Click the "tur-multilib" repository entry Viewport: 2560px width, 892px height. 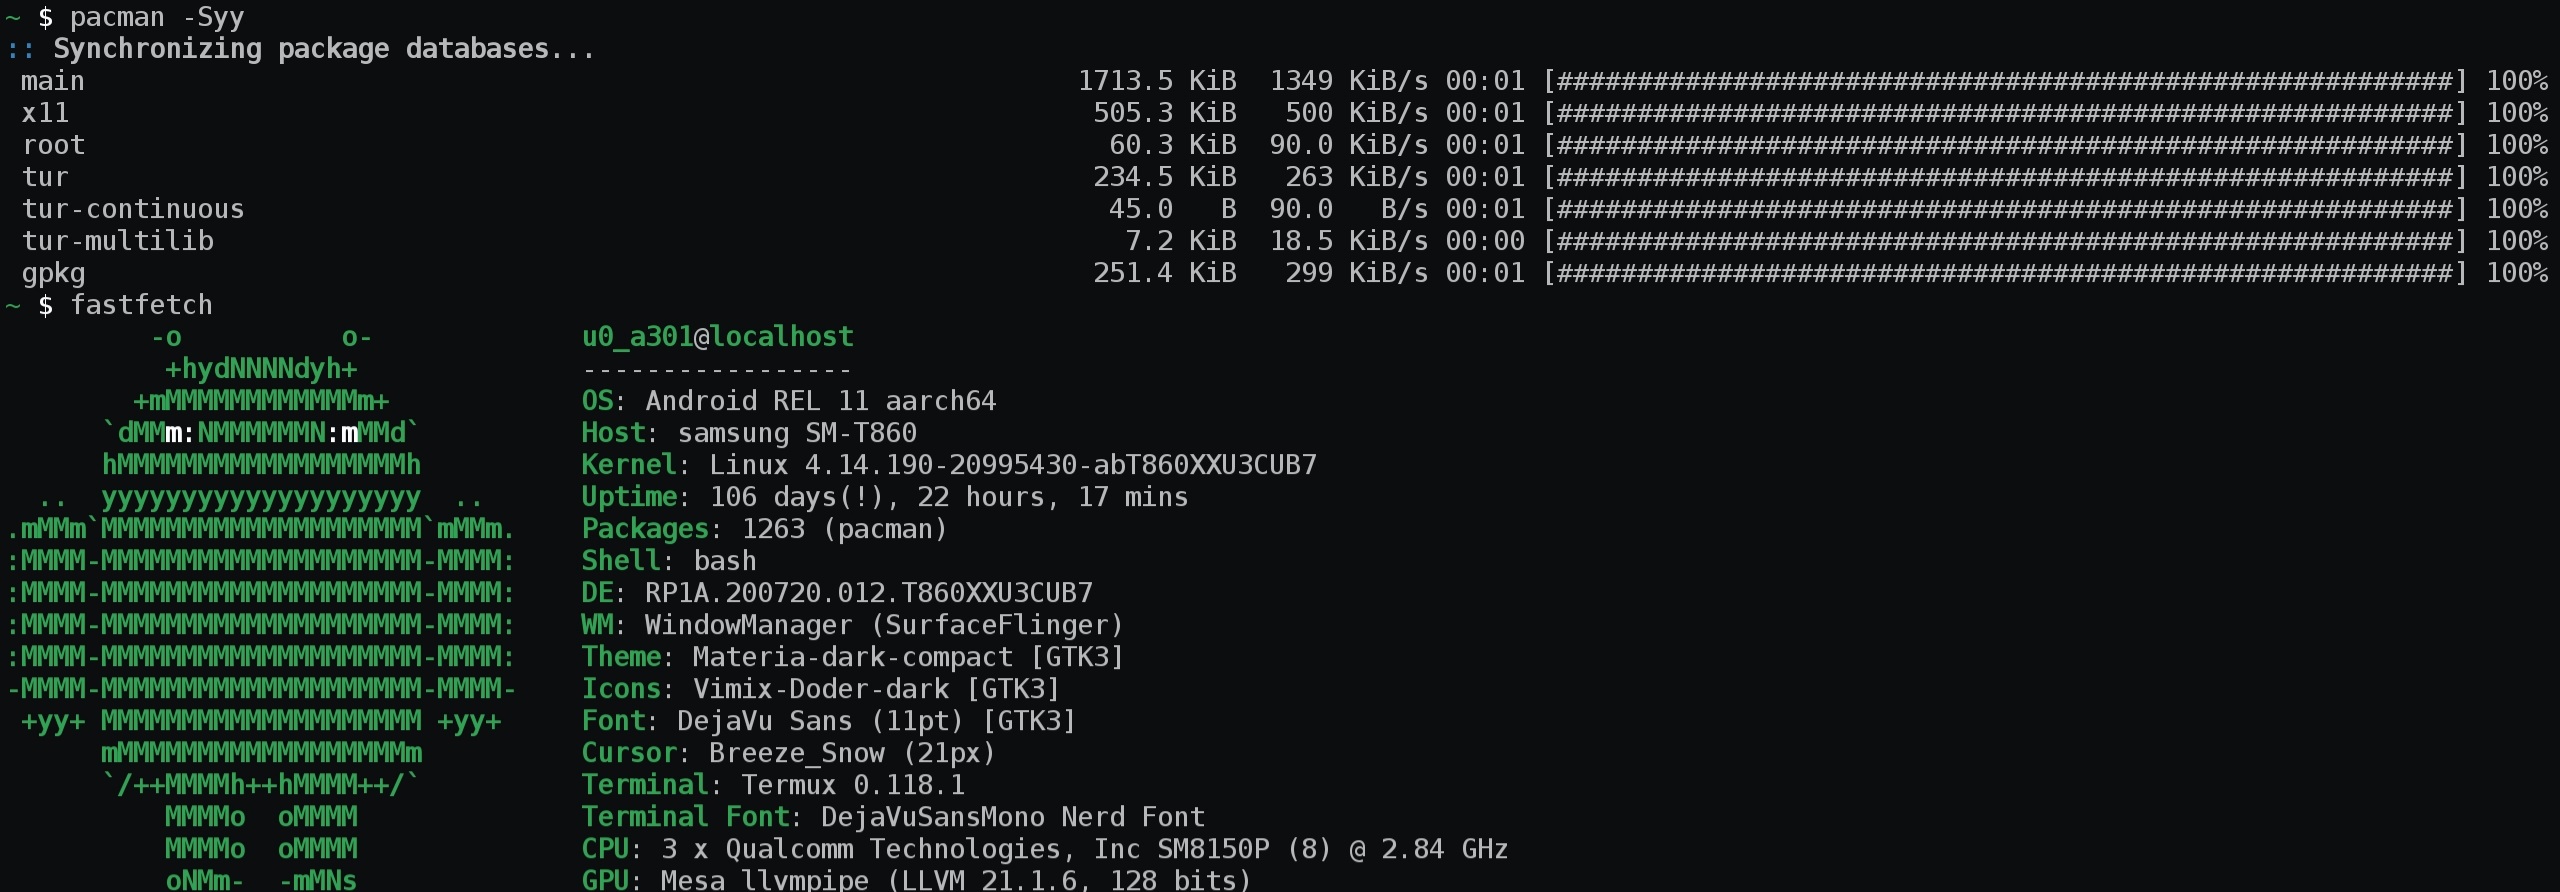click(x=118, y=241)
